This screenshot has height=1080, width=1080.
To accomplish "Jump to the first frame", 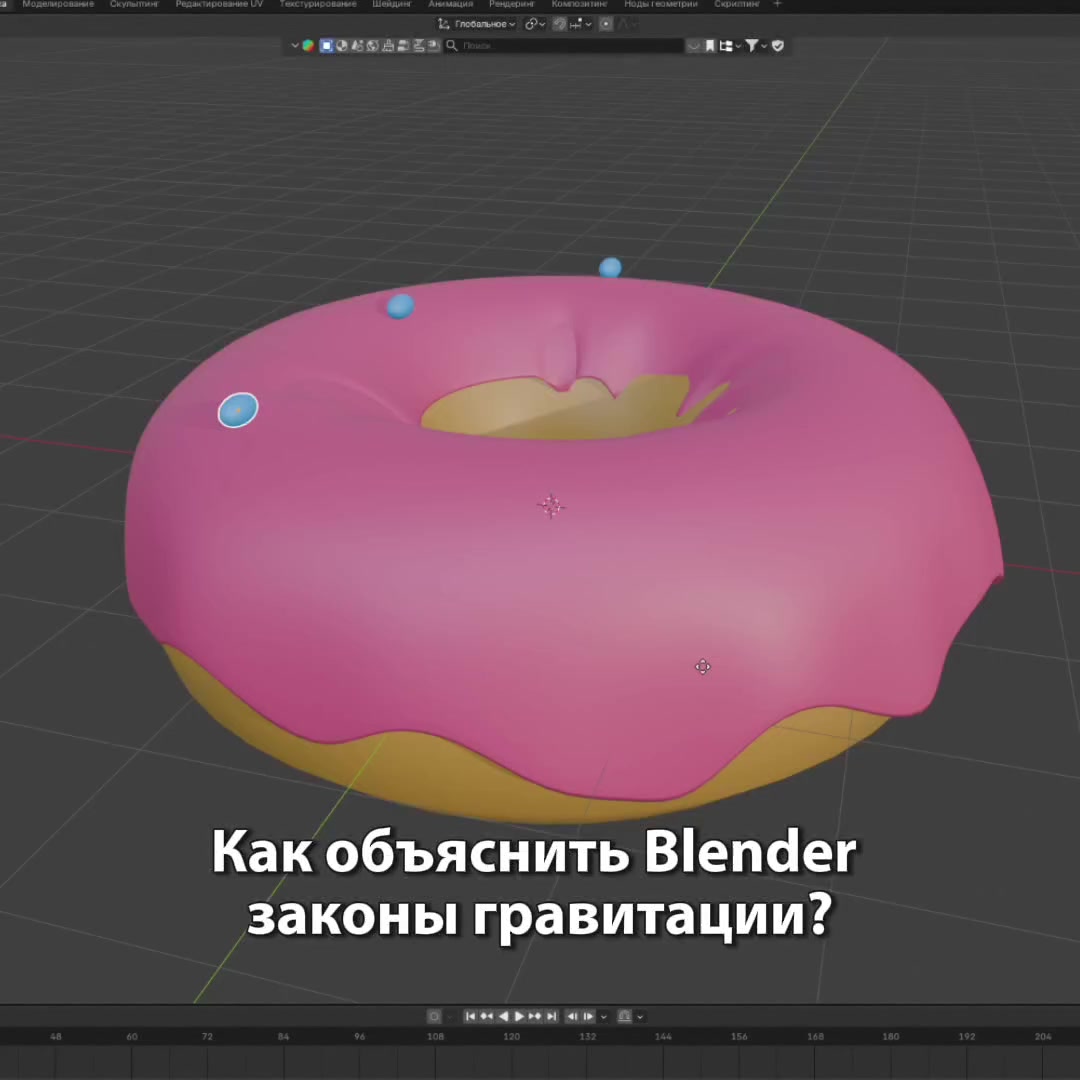I will 470,1016.
